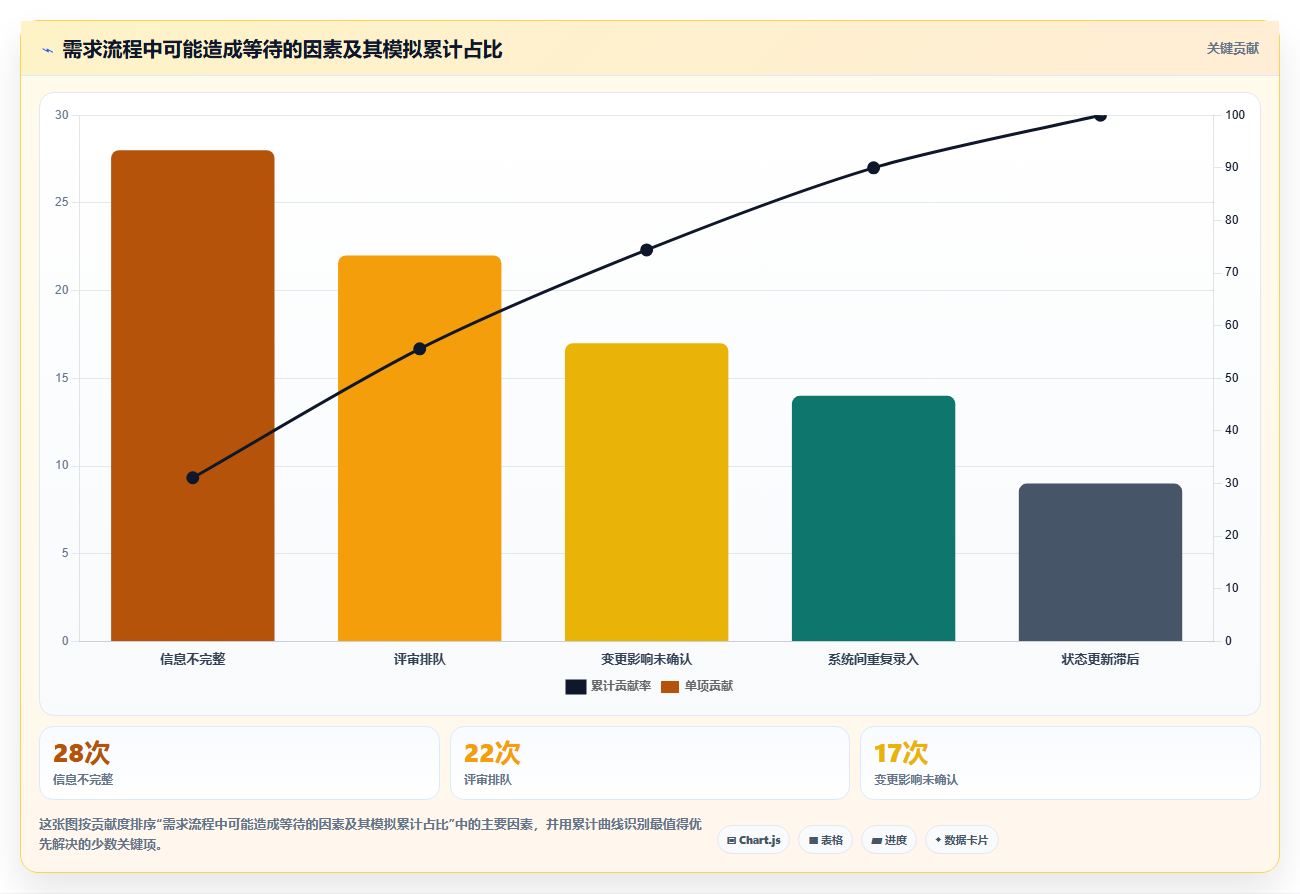This screenshot has width=1300, height=894.
Task: Click the 关键贡献 label in the header
Action: 1232,48
